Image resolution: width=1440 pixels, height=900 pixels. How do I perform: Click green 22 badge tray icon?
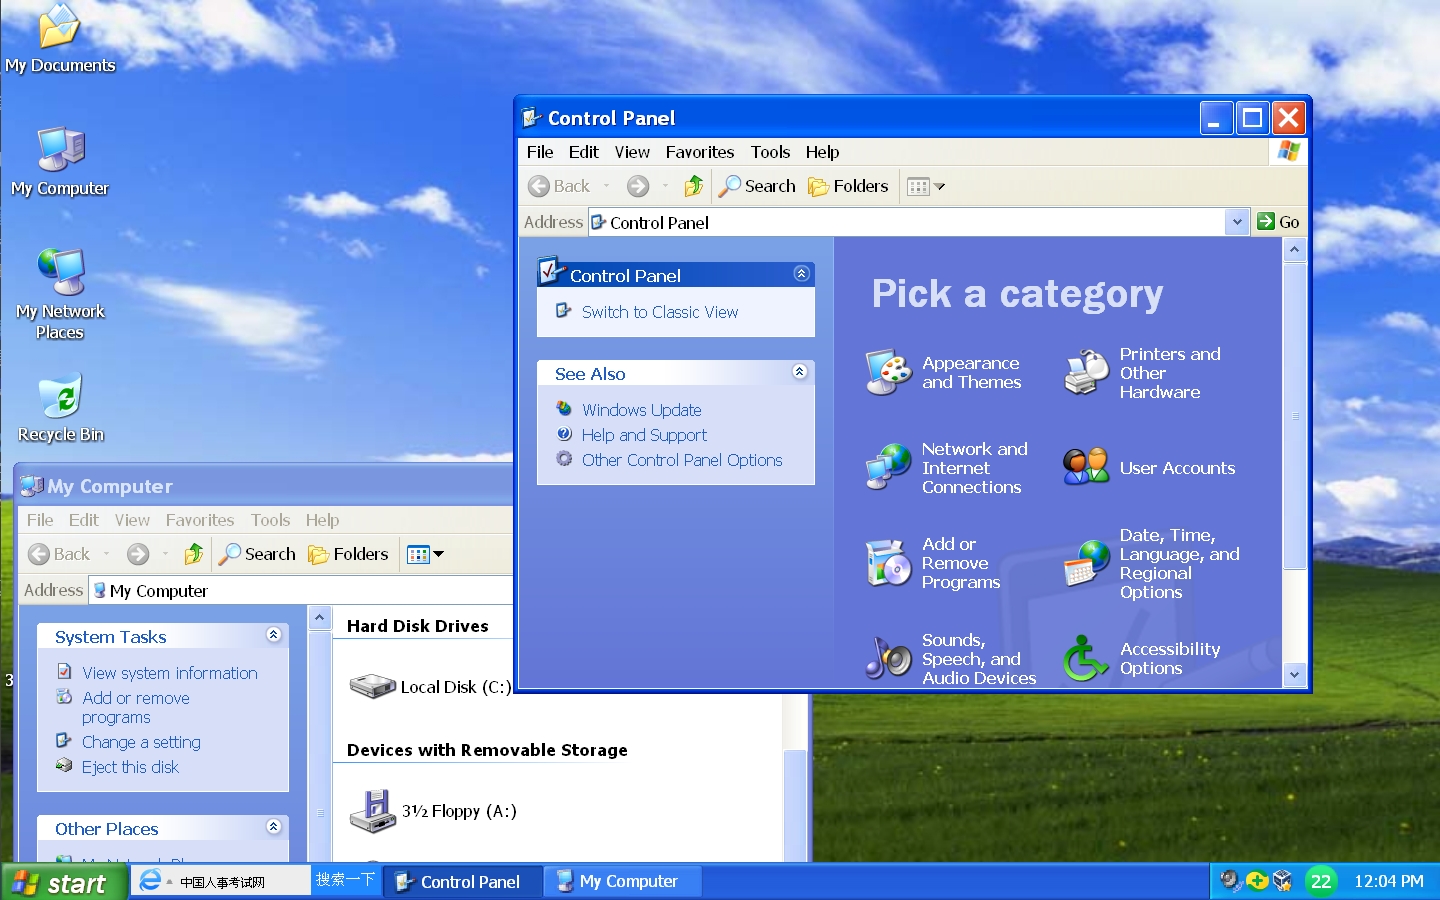pyautogui.click(x=1321, y=881)
